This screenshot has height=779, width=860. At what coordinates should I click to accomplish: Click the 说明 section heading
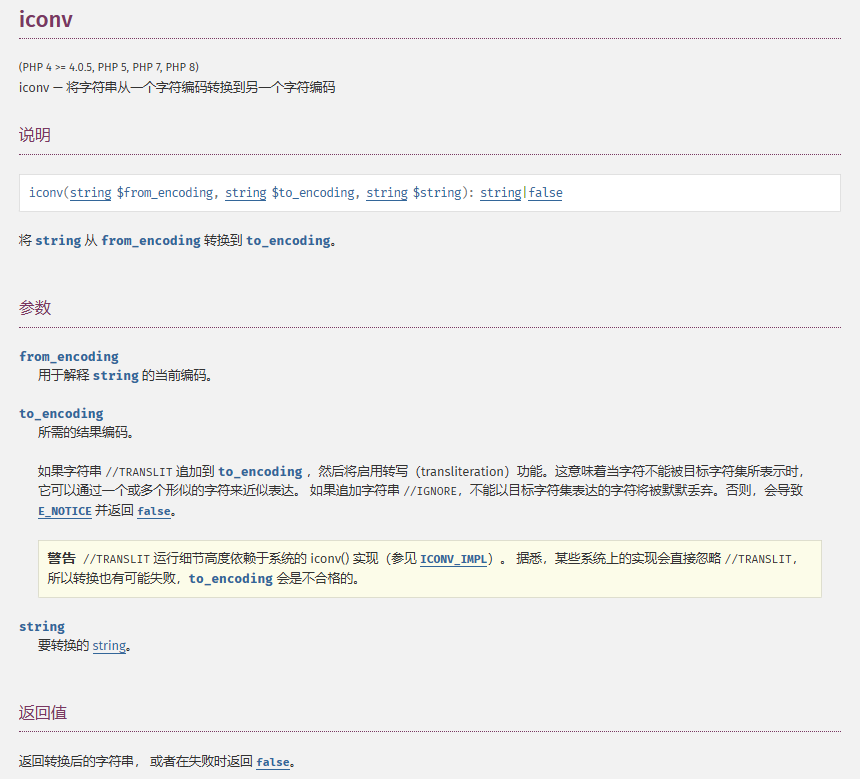[x=35, y=135]
